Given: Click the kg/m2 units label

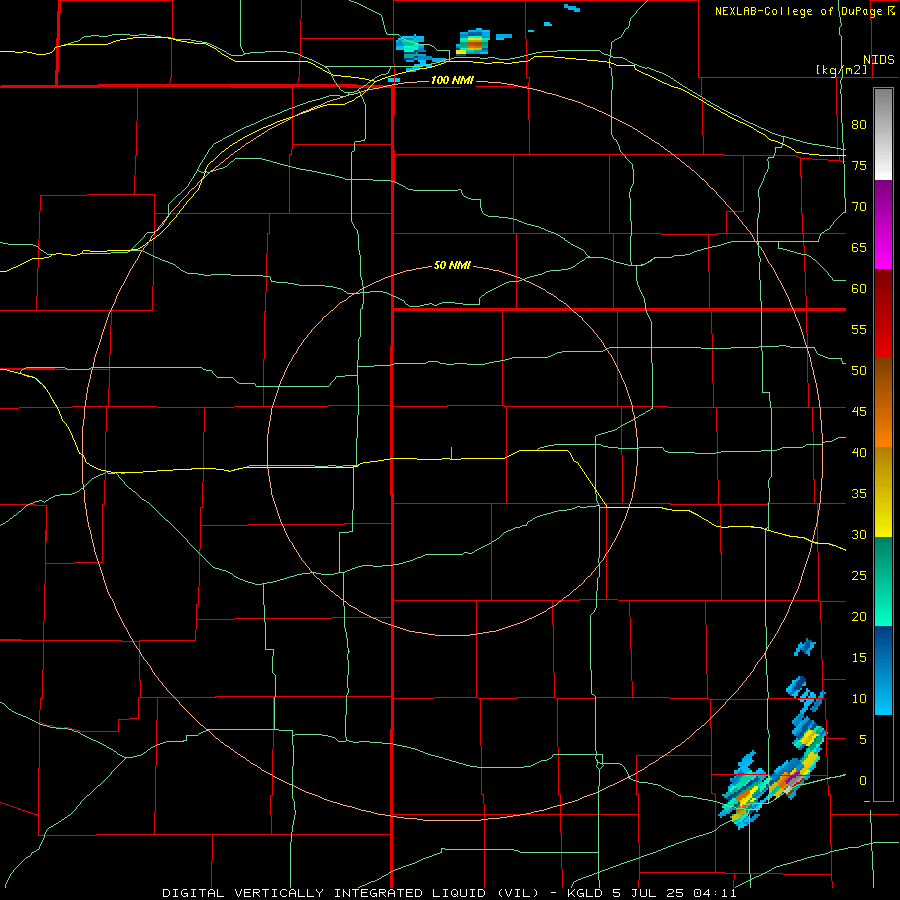Looking at the screenshot, I should tap(841, 70).
